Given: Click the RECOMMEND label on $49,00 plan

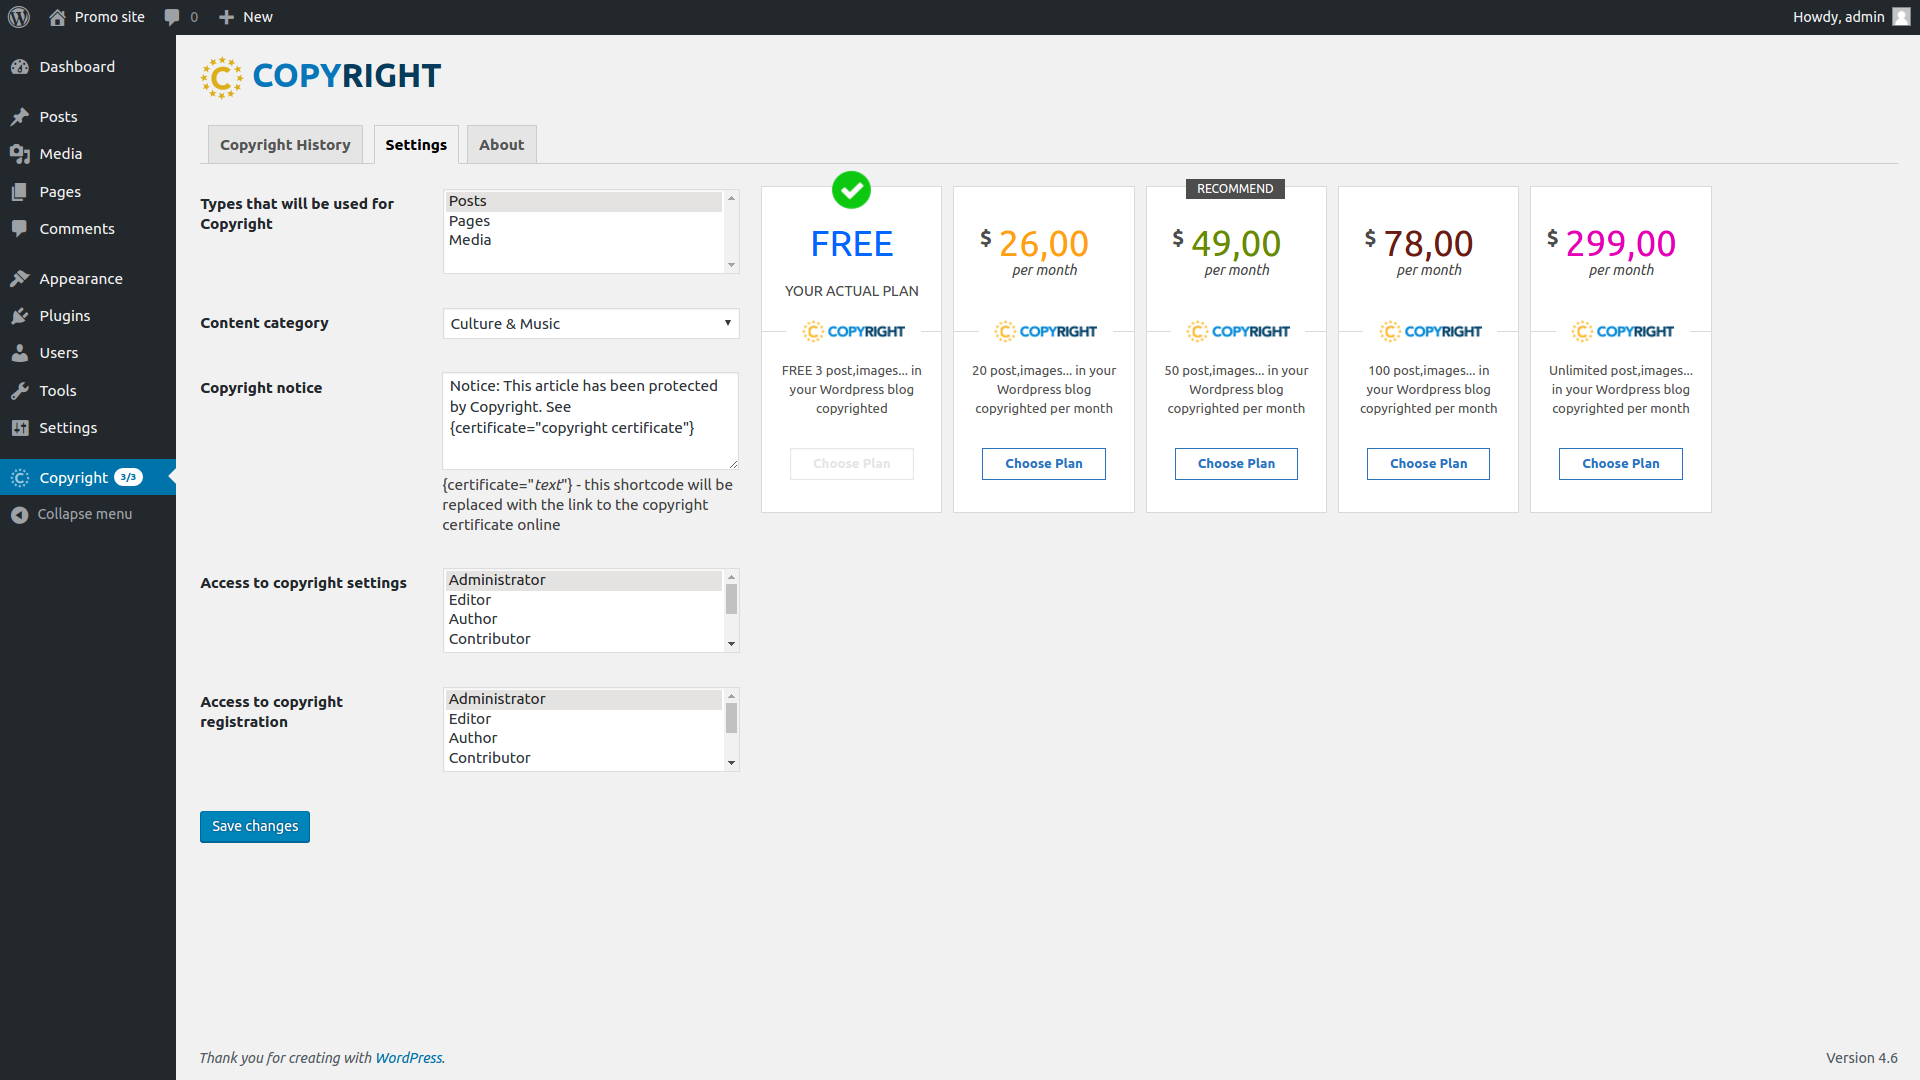Looking at the screenshot, I should pyautogui.click(x=1235, y=189).
